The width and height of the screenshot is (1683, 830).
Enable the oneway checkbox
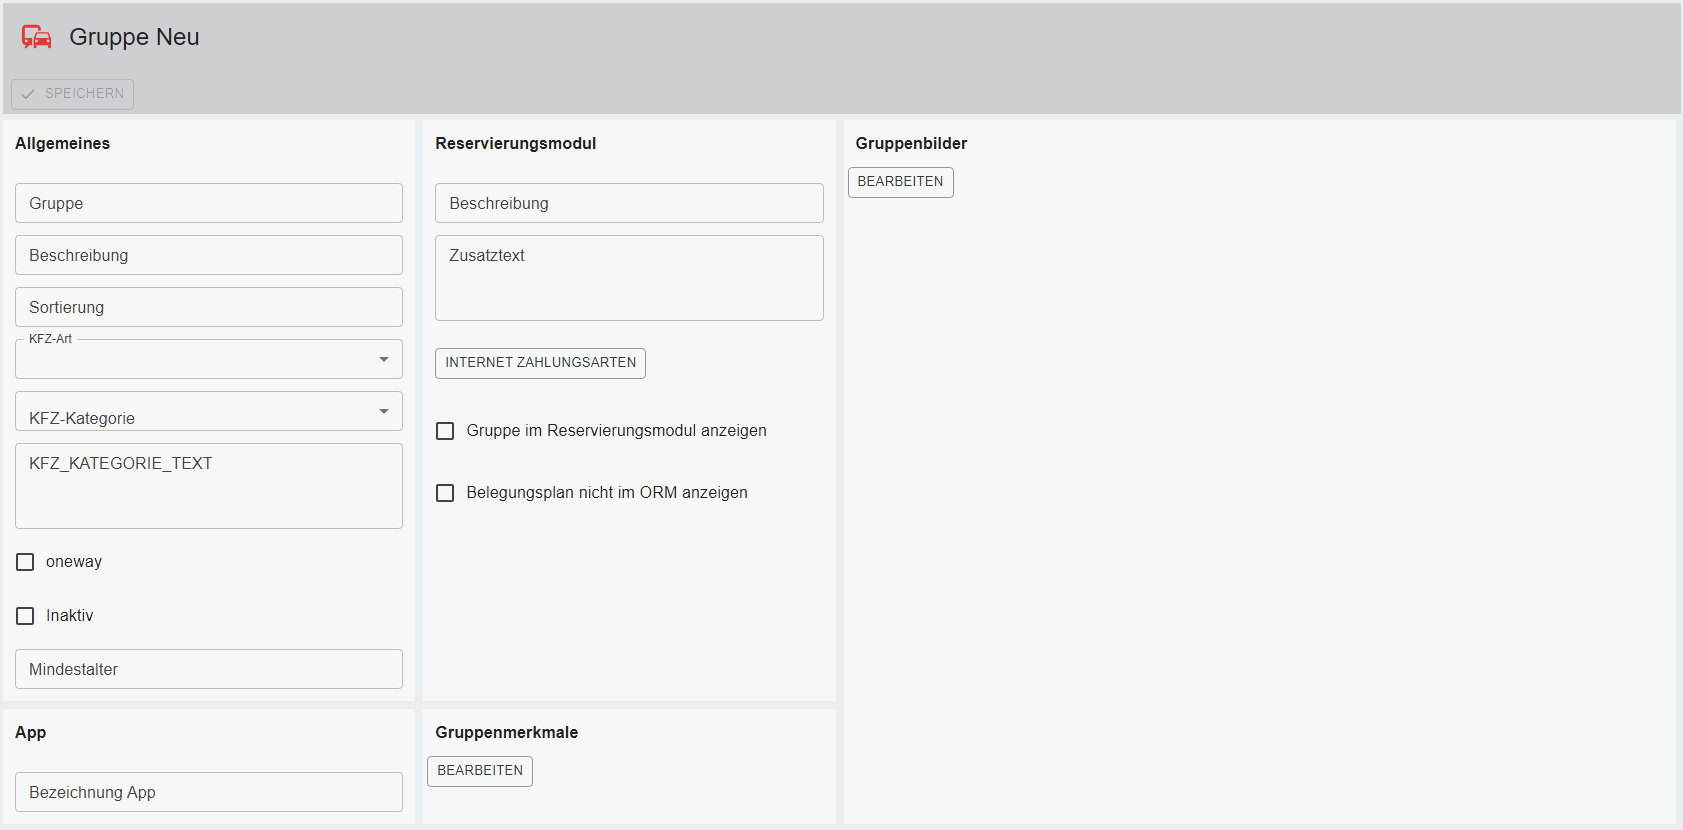[x=25, y=562]
